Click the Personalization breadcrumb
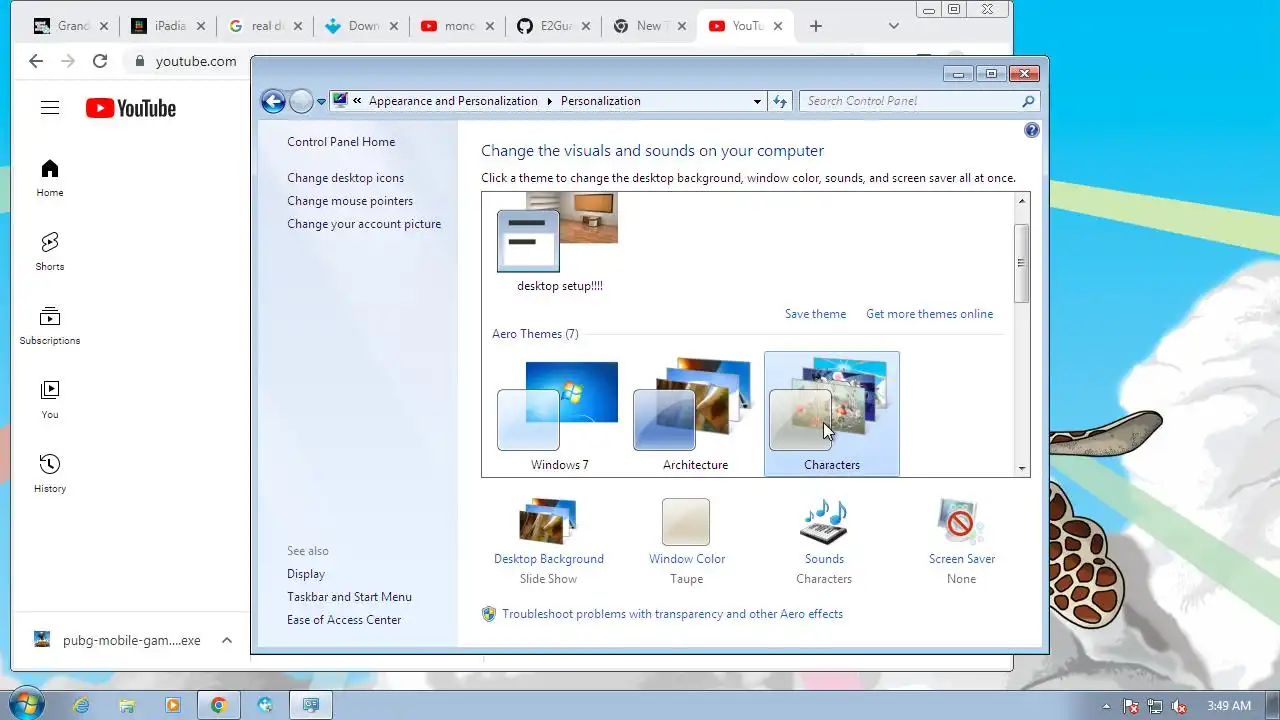 tap(600, 101)
